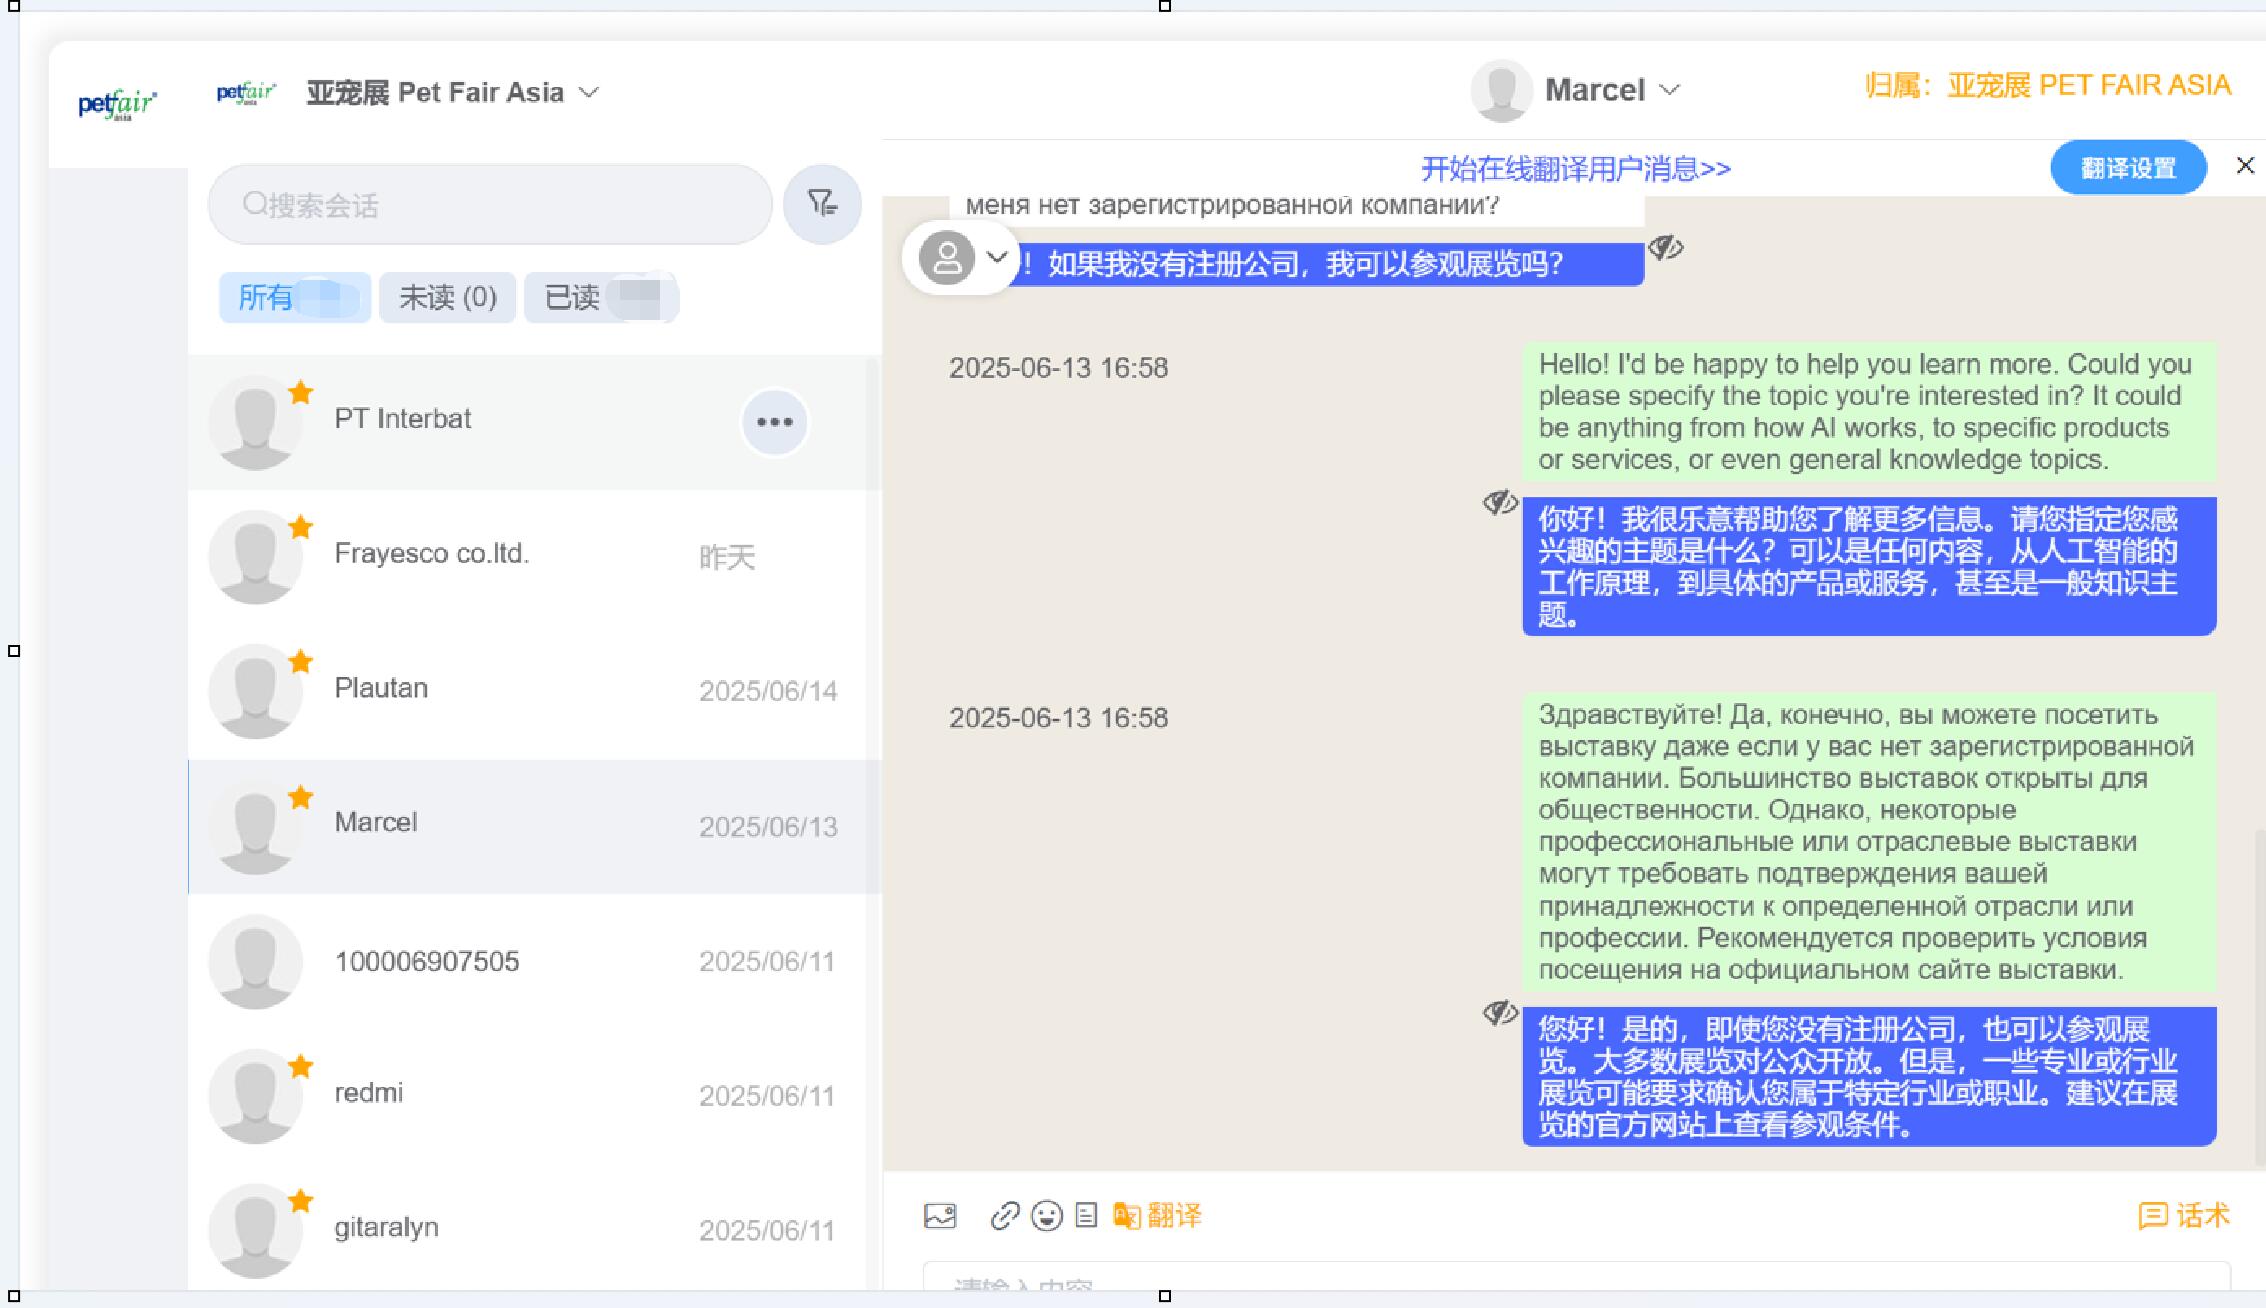The image size is (2266, 1308).
Task: Toggle eye icon beside 你好 Chinese translation
Action: [1499, 502]
